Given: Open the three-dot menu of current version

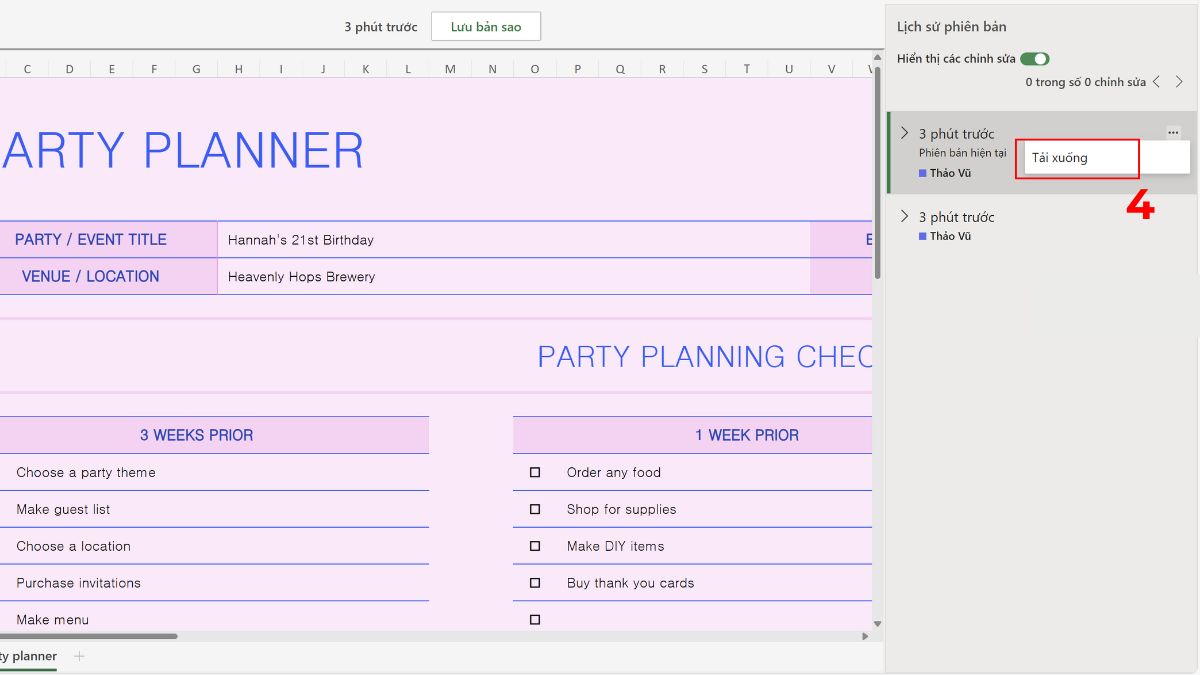Looking at the screenshot, I should coord(1173,132).
